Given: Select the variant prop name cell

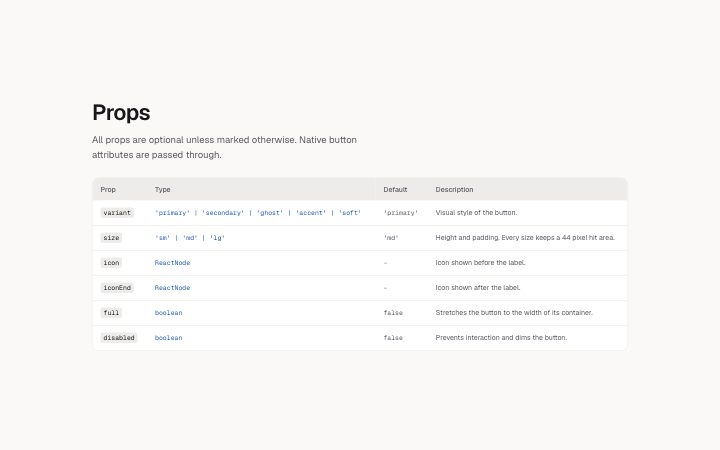Looking at the screenshot, I should tap(117, 213).
